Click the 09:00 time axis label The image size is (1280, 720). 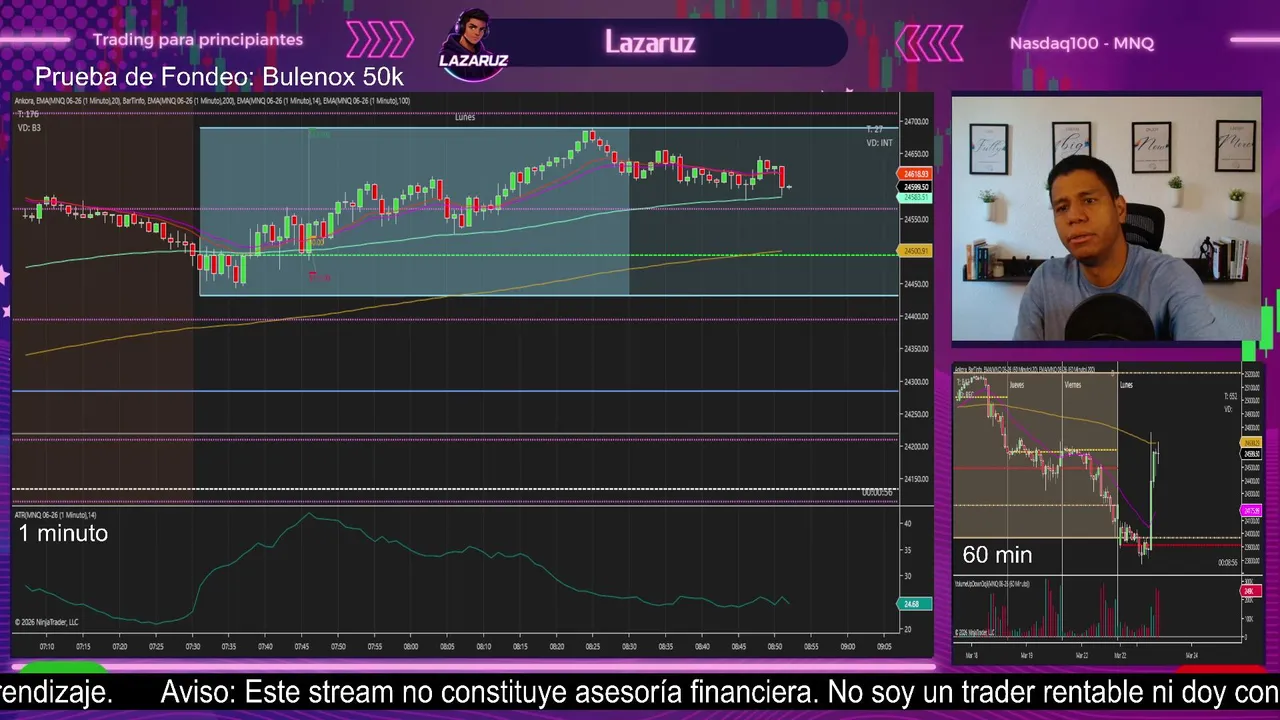[x=848, y=647]
